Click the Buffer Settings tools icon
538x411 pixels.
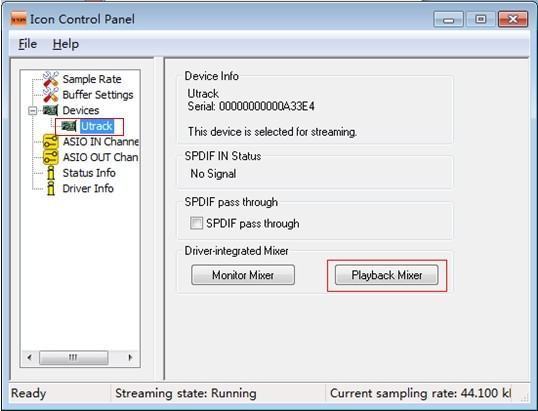coord(51,95)
